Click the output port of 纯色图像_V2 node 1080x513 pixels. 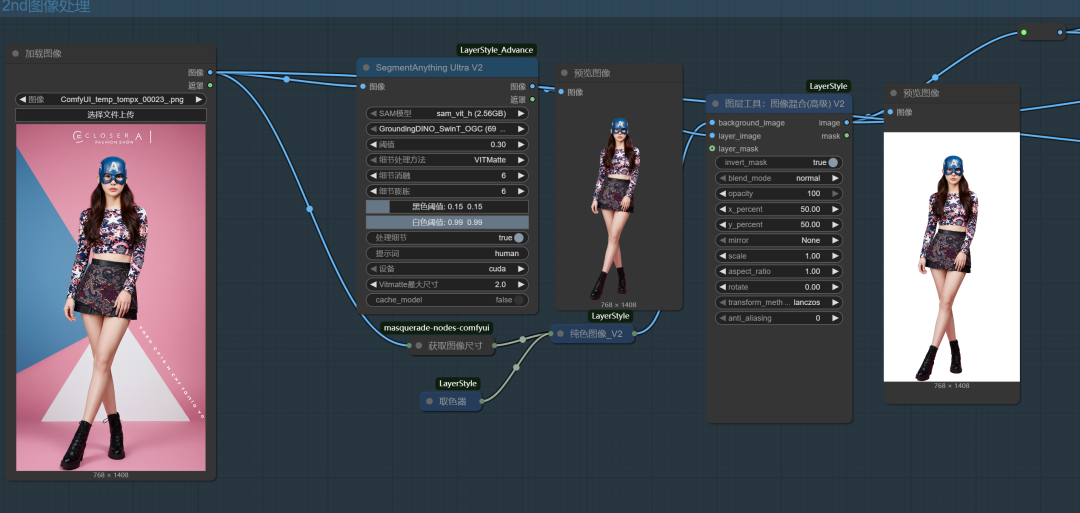pyautogui.click(x=634, y=334)
